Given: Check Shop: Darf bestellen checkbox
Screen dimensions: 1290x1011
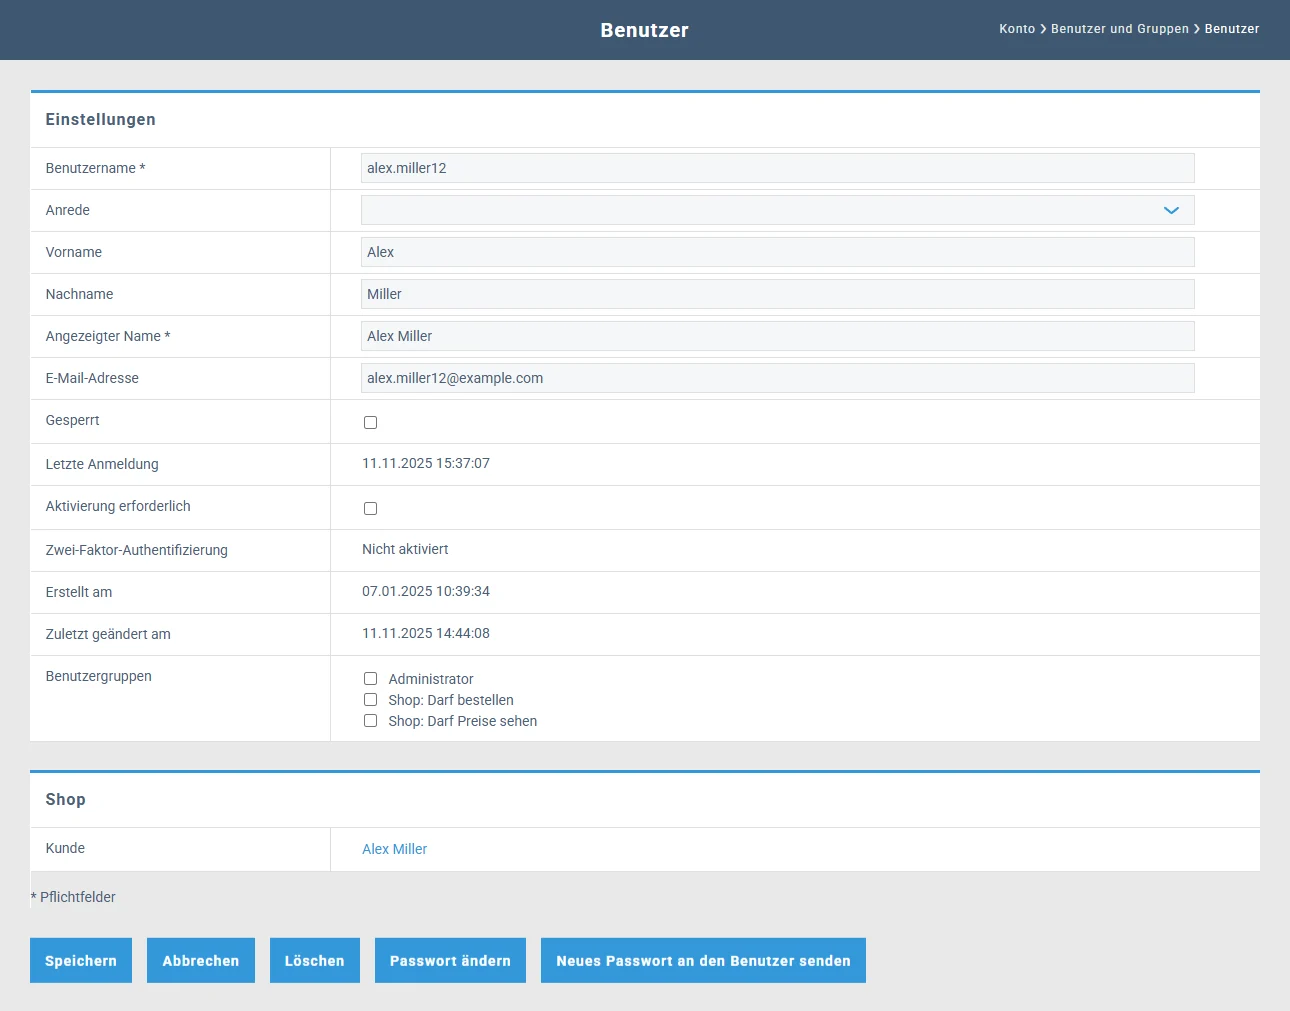Looking at the screenshot, I should click(x=370, y=700).
